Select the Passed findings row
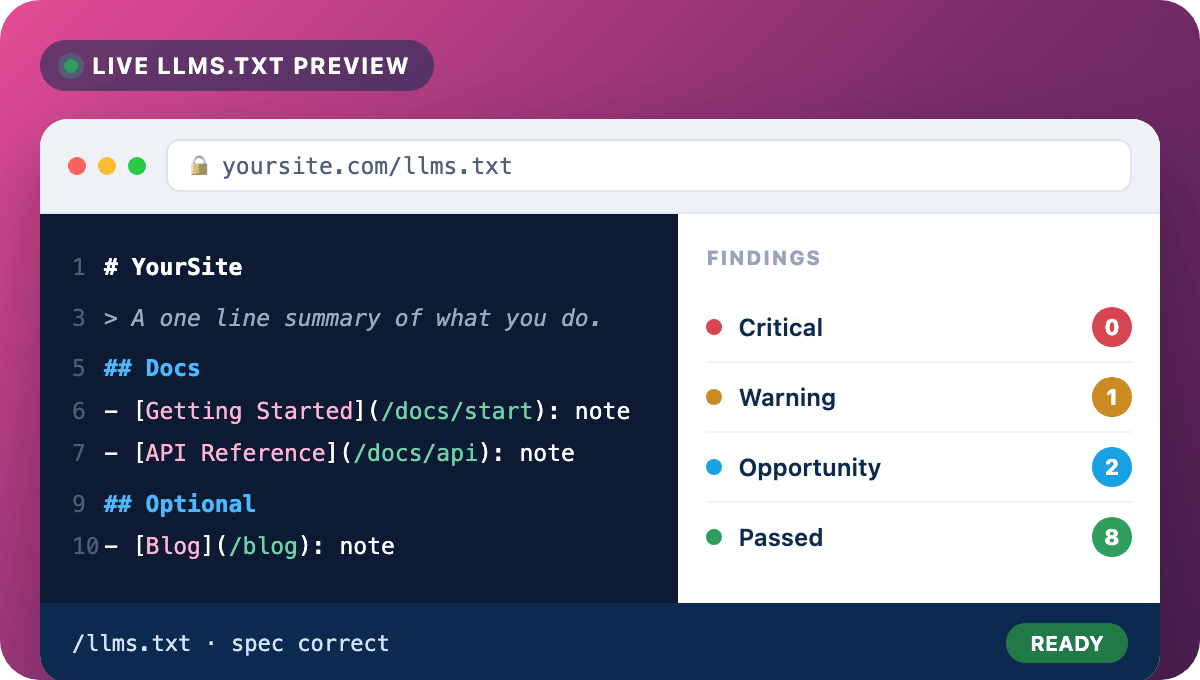Viewport: 1200px width, 680px height. point(919,537)
